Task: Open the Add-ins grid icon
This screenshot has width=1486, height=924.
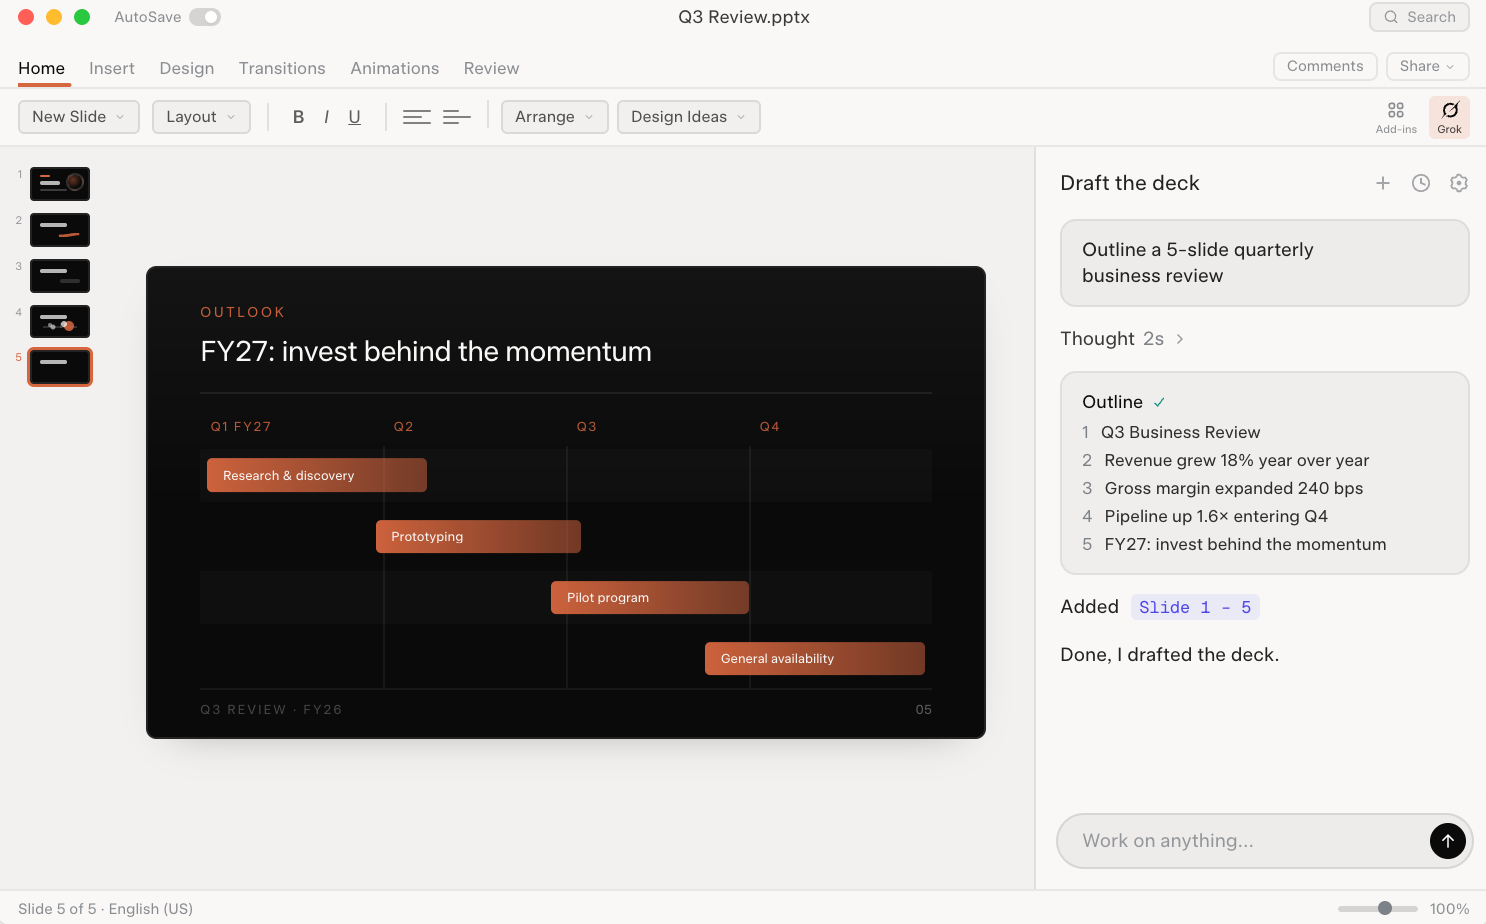Action: click(x=1396, y=117)
